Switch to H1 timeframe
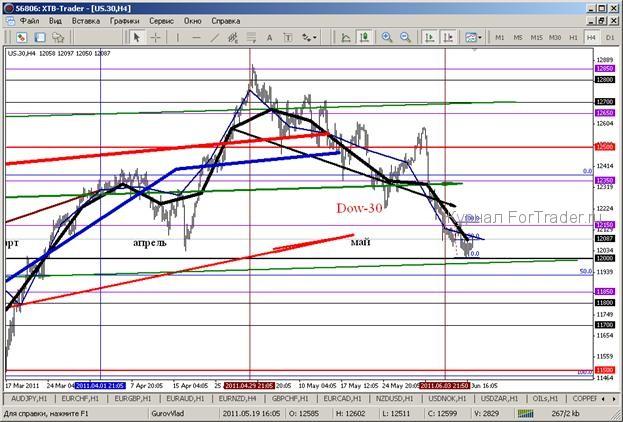 click(x=573, y=38)
